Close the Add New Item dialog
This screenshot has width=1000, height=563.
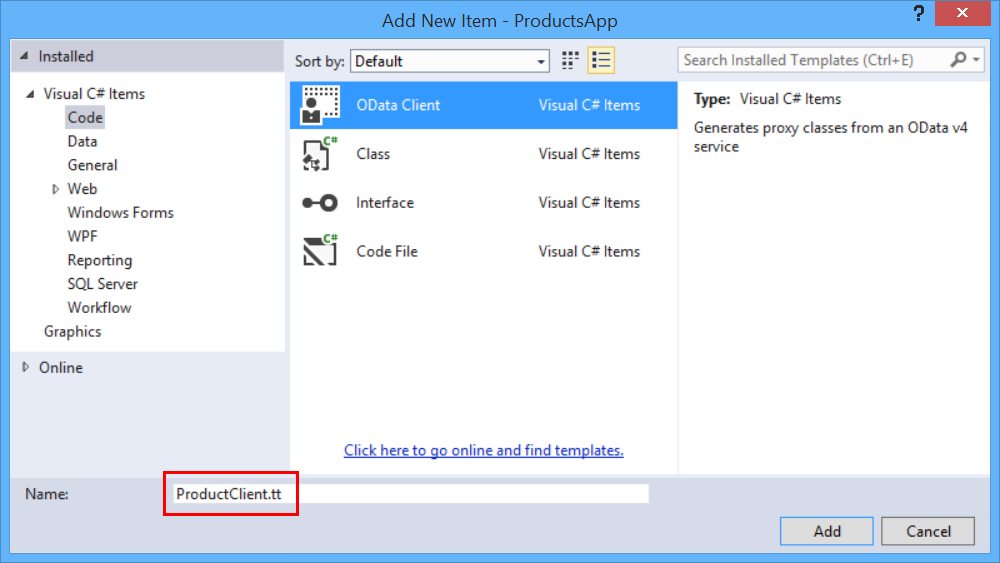(x=962, y=13)
